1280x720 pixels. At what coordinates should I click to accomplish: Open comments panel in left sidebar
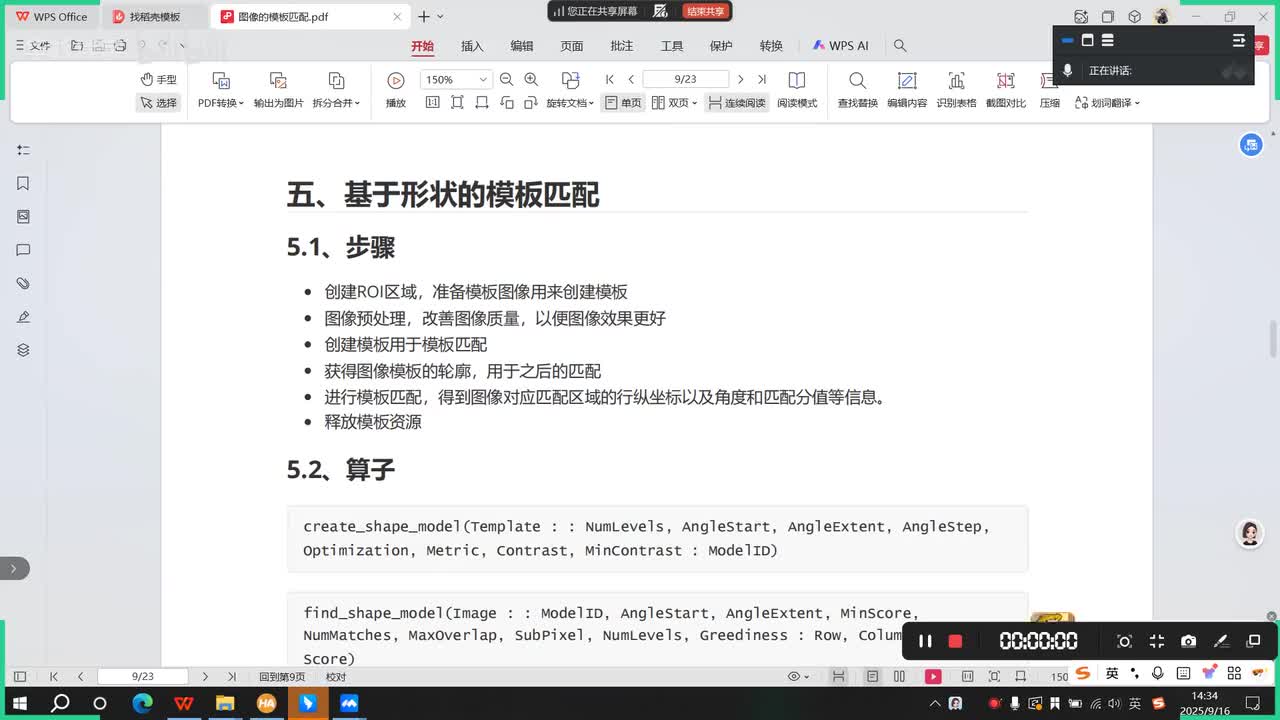coord(23,250)
